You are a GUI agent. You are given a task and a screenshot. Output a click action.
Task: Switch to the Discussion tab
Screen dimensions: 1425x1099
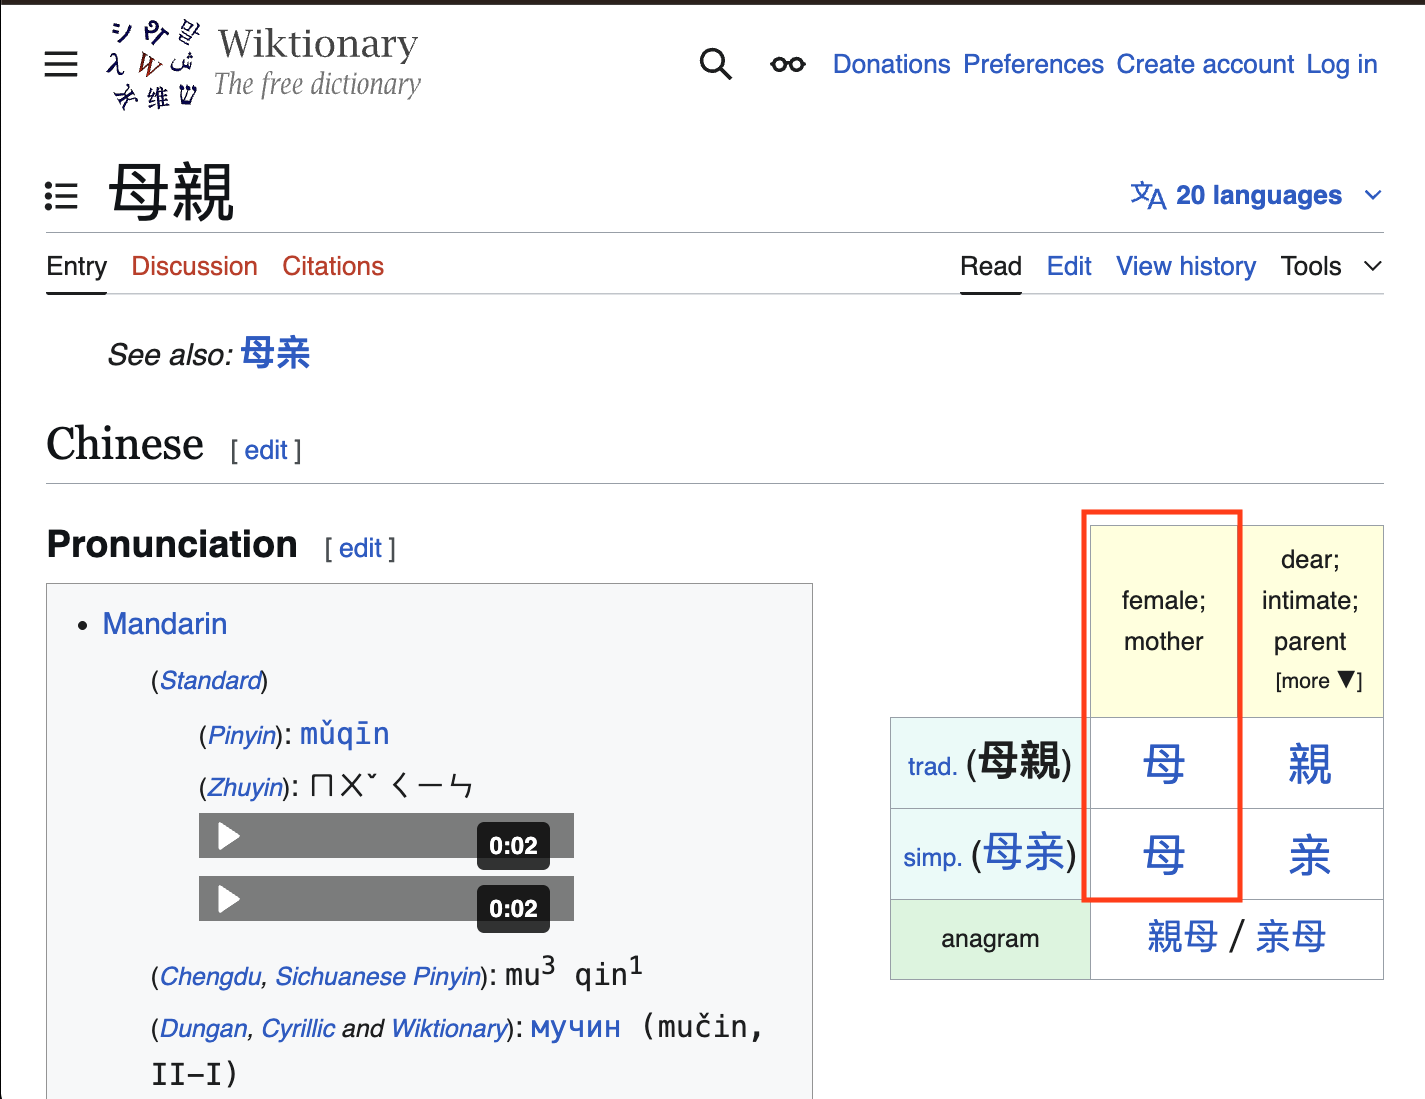pyautogui.click(x=194, y=266)
